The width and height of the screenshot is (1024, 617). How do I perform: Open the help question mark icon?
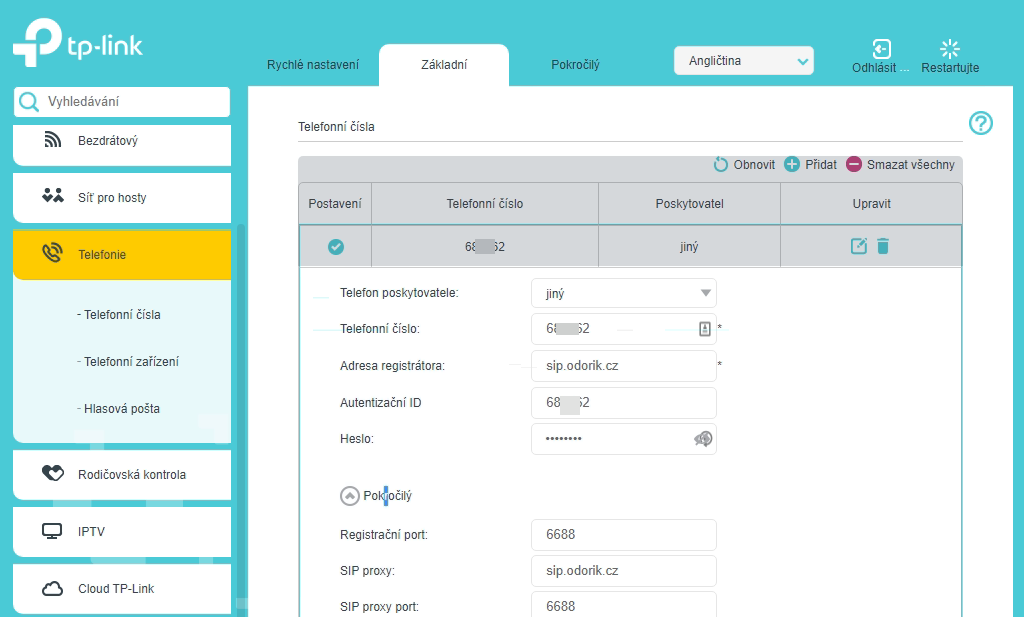click(x=981, y=123)
